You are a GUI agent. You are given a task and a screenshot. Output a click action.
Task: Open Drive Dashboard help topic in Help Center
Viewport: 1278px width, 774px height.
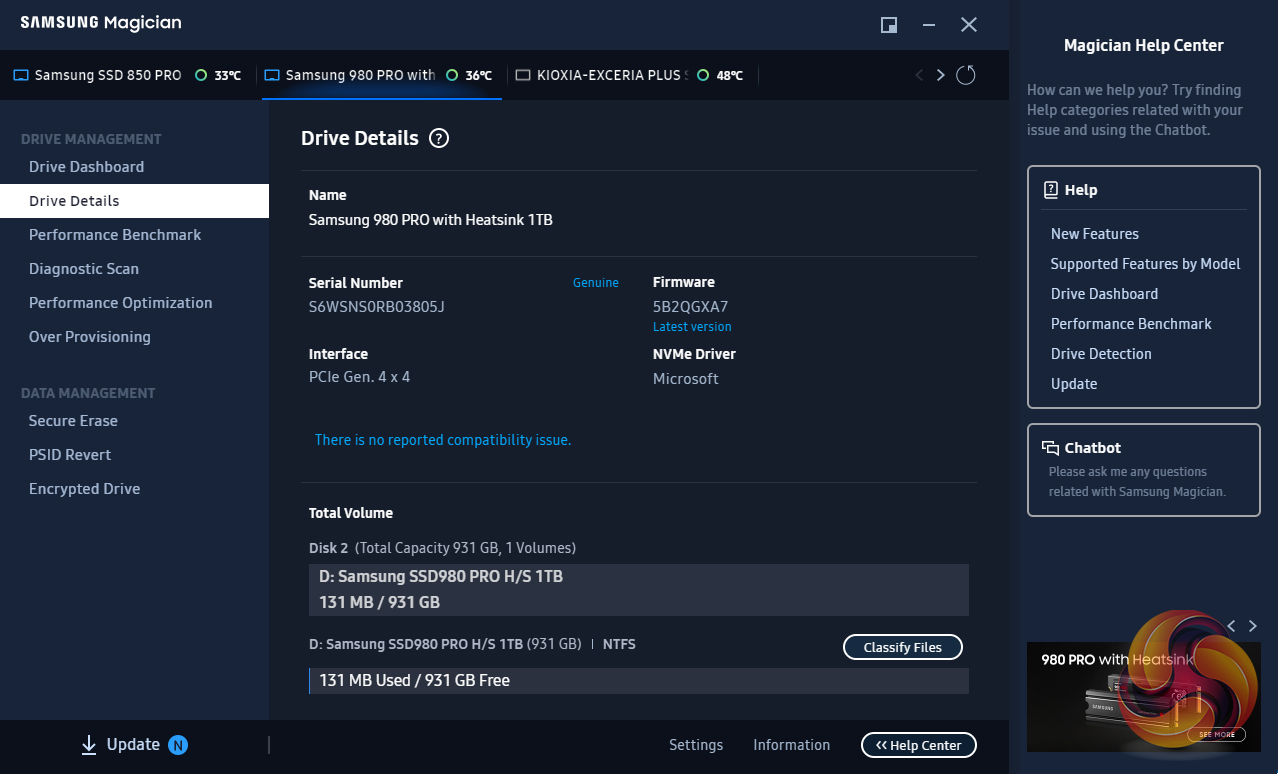(1104, 294)
